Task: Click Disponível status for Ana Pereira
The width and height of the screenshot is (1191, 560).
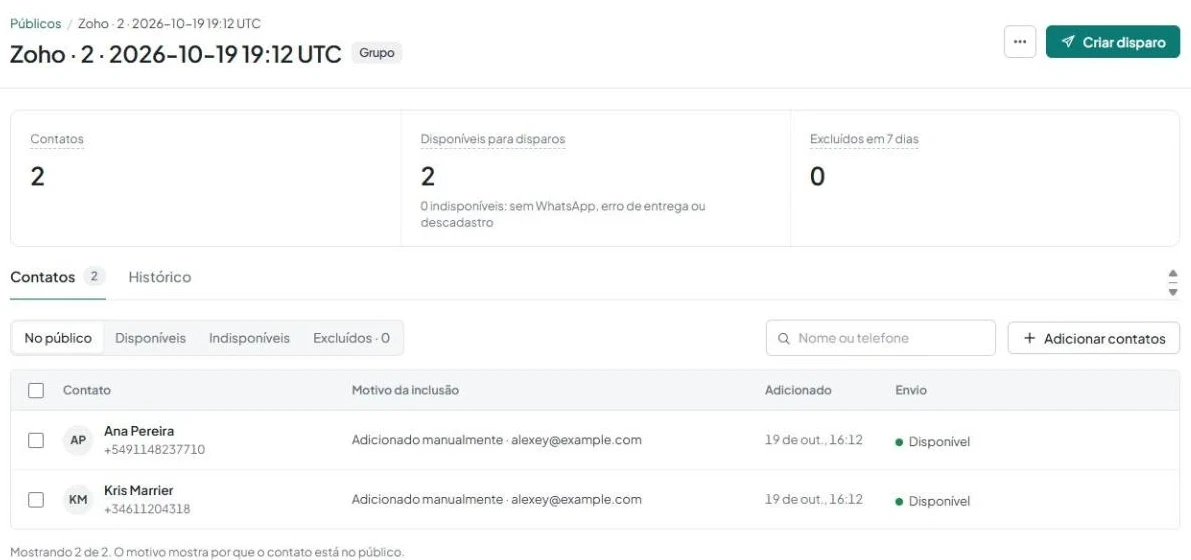Action: [933, 441]
